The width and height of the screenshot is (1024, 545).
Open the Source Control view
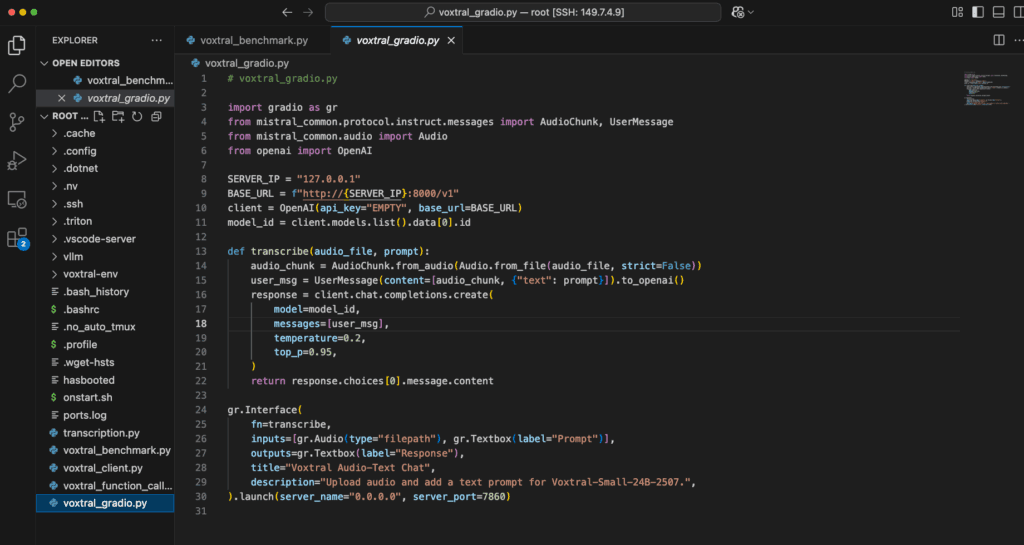pyautogui.click(x=17, y=122)
